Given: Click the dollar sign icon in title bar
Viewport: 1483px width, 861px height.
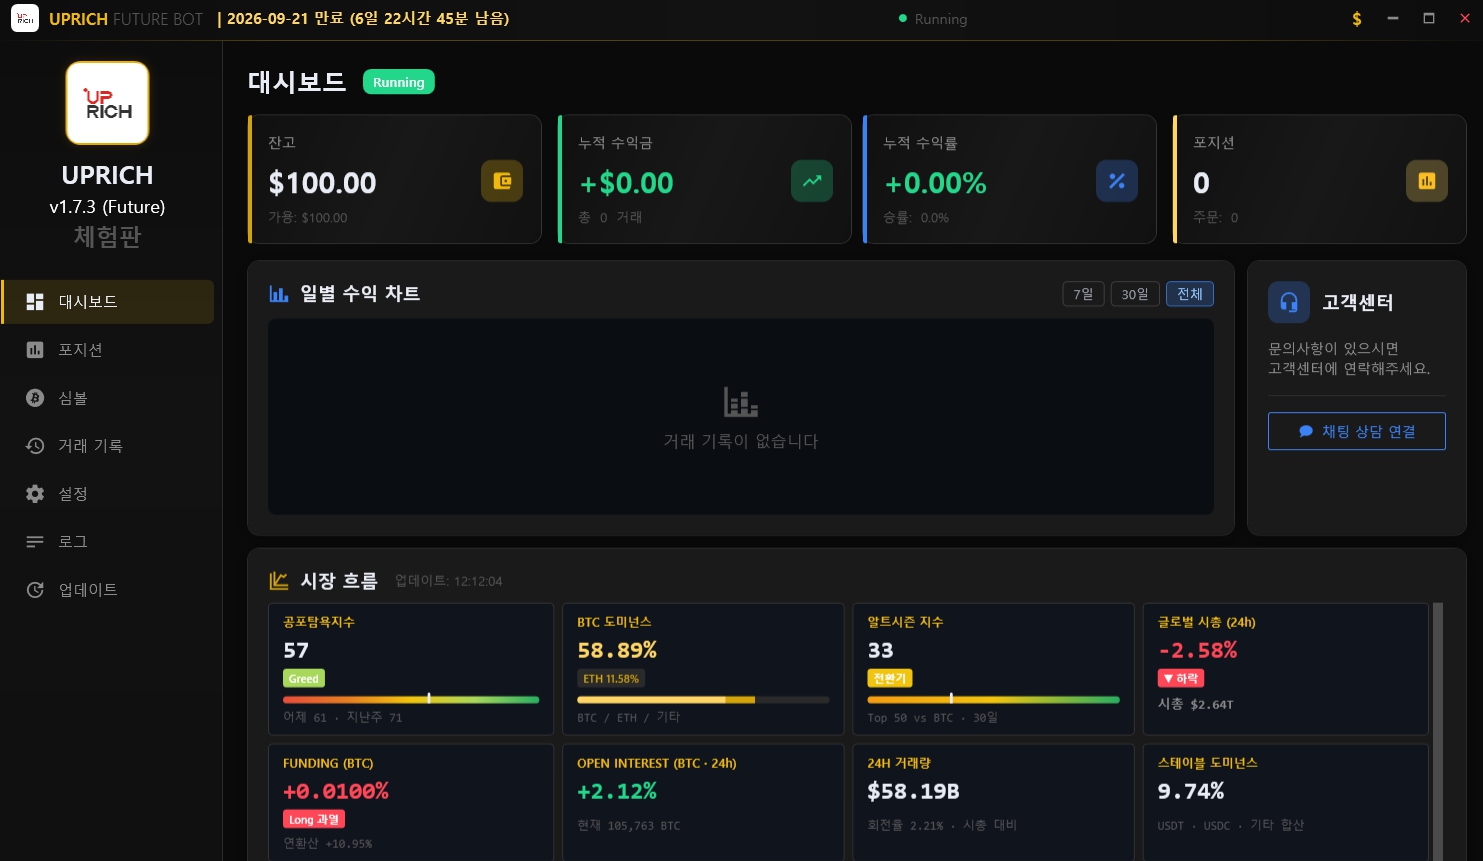Looking at the screenshot, I should [x=1356, y=19].
